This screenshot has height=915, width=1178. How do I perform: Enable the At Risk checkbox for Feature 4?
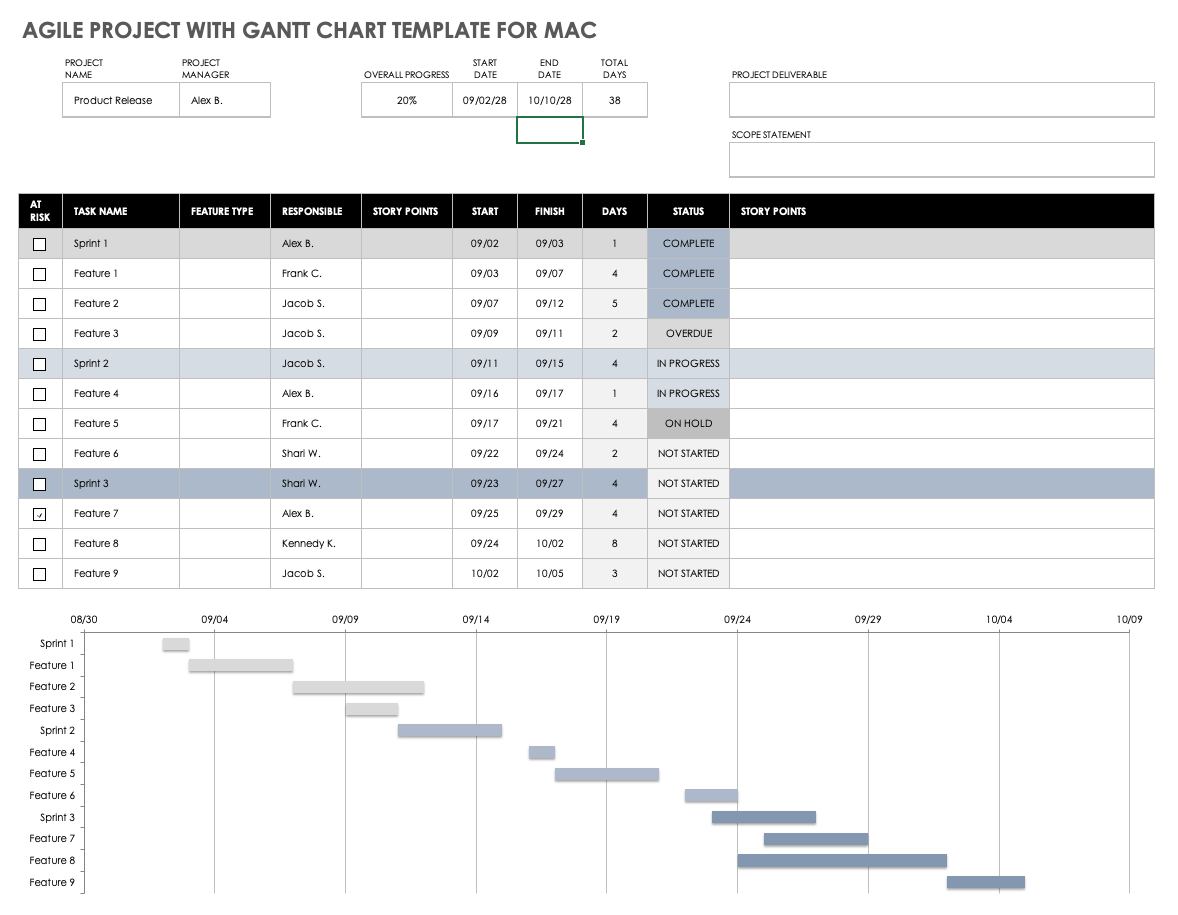40,394
